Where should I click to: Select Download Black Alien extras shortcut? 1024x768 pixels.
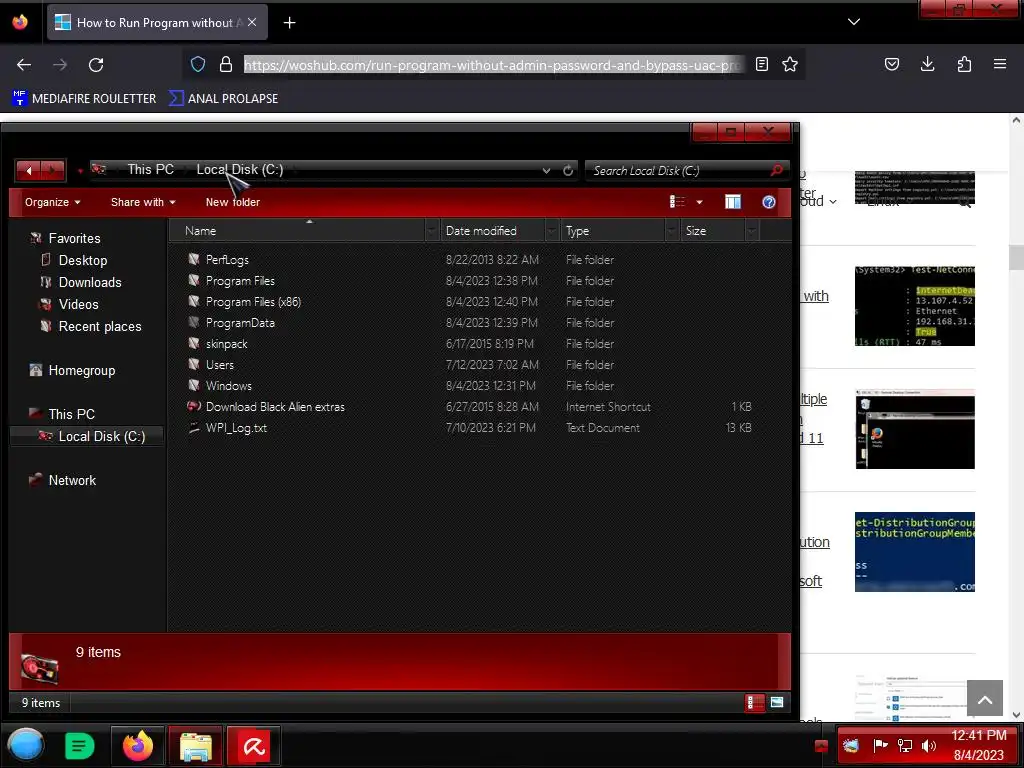[x=275, y=407]
